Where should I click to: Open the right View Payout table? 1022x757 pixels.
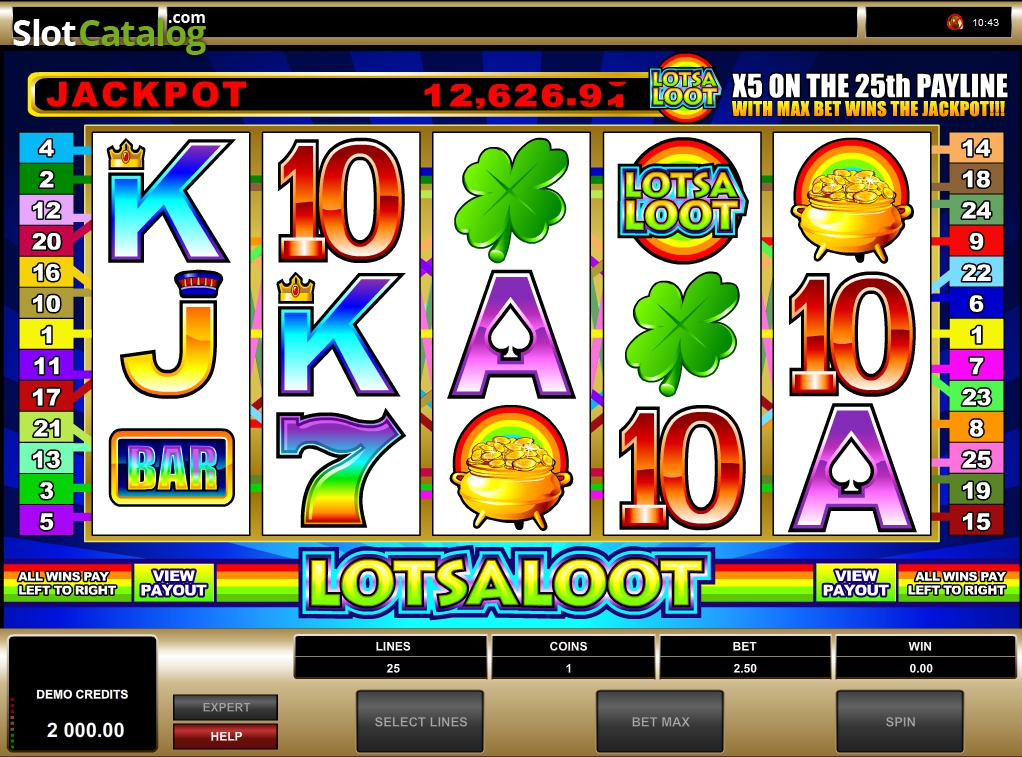click(x=856, y=583)
